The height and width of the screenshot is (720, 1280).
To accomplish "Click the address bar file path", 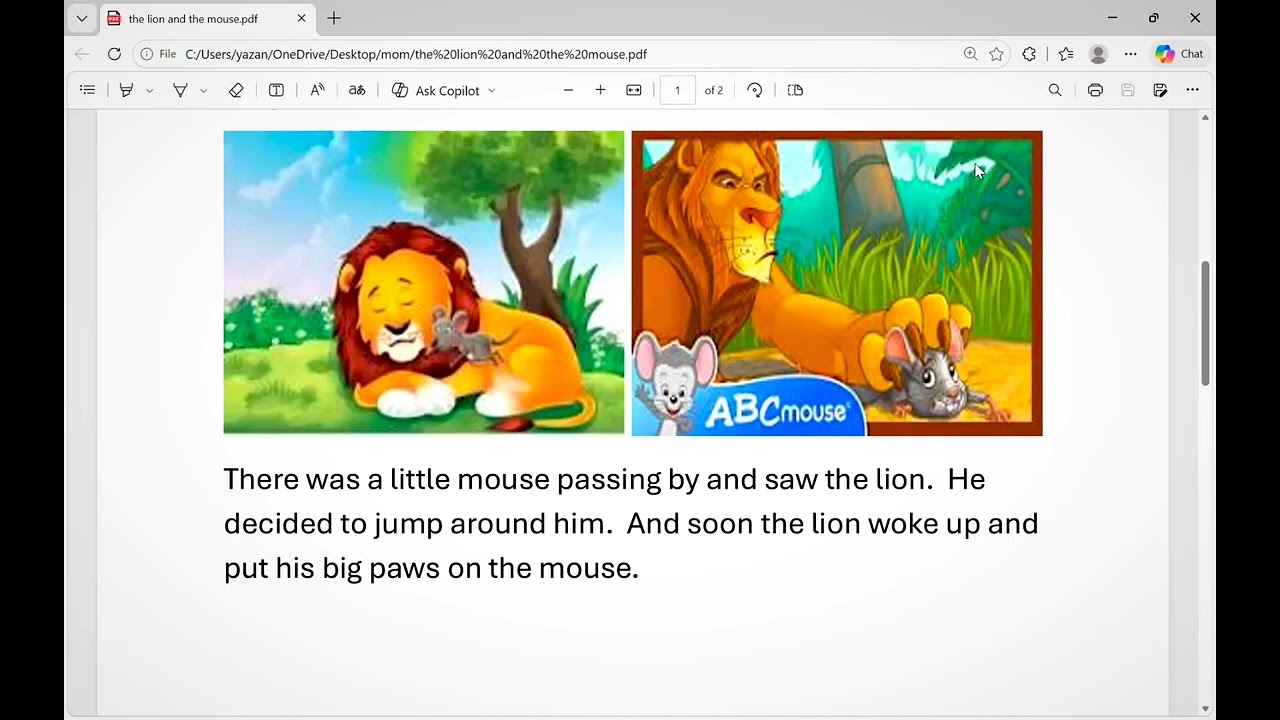I will pyautogui.click(x=416, y=54).
